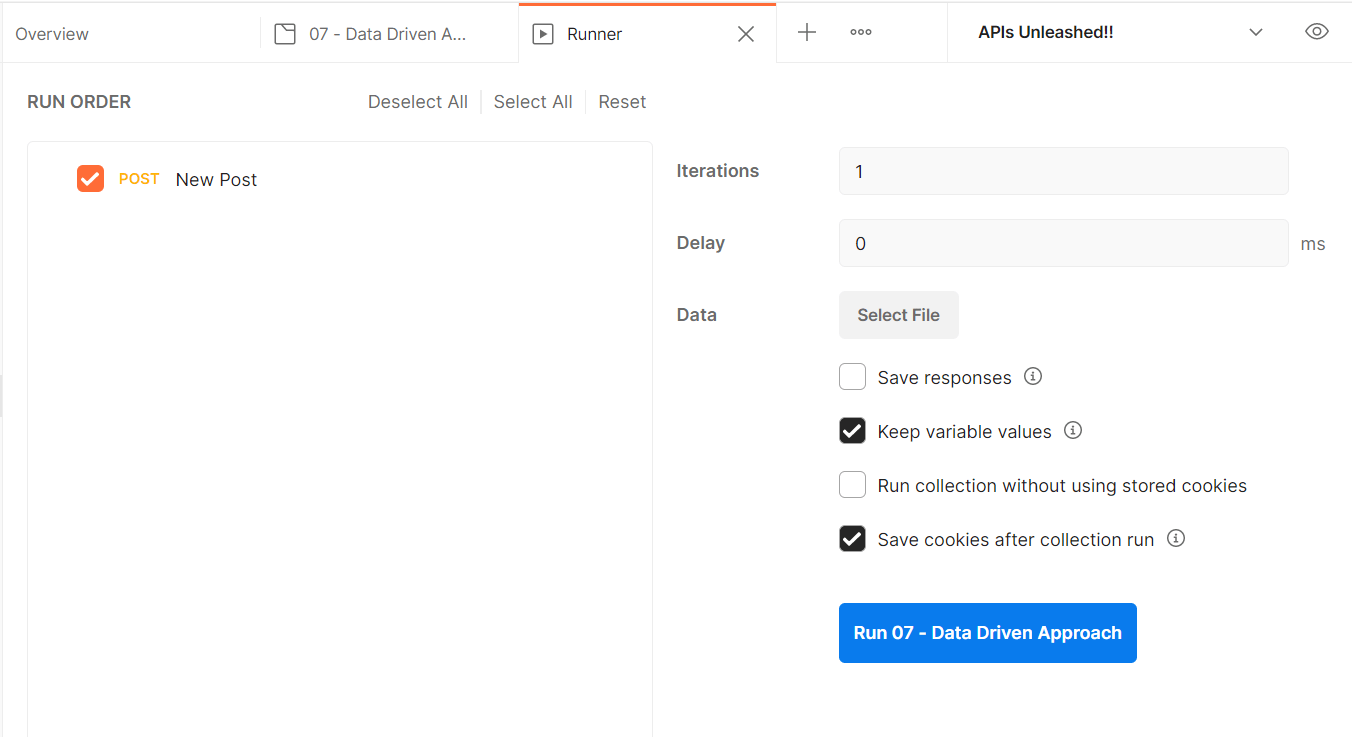Click the Runner play icon in tab
This screenshot has height=737, width=1352.
(x=543, y=34)
